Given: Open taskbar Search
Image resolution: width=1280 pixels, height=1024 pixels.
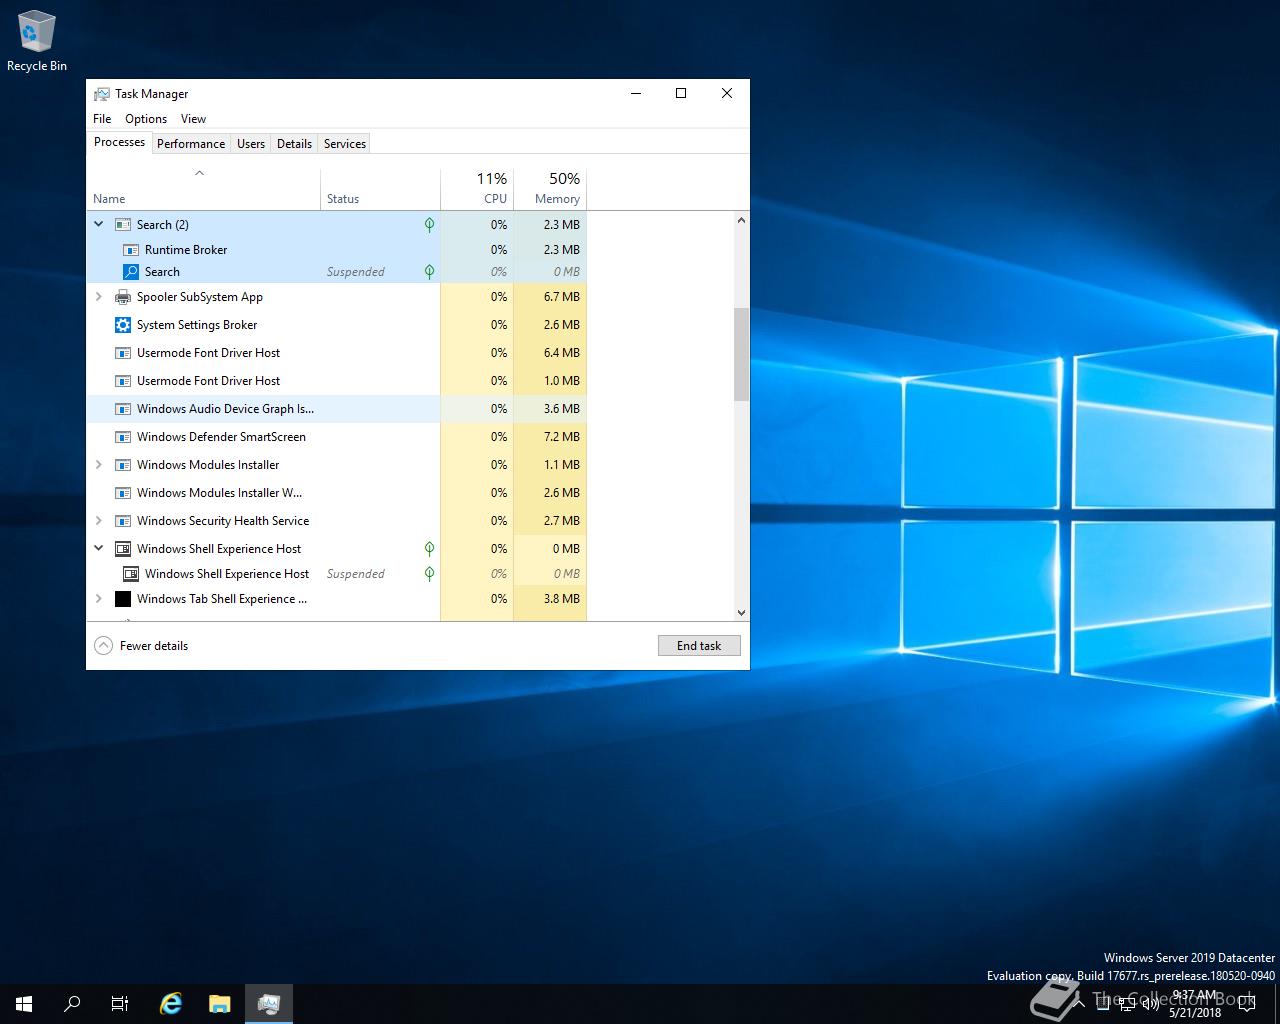Looking at the screenshot, I should tap(72, 1004).
